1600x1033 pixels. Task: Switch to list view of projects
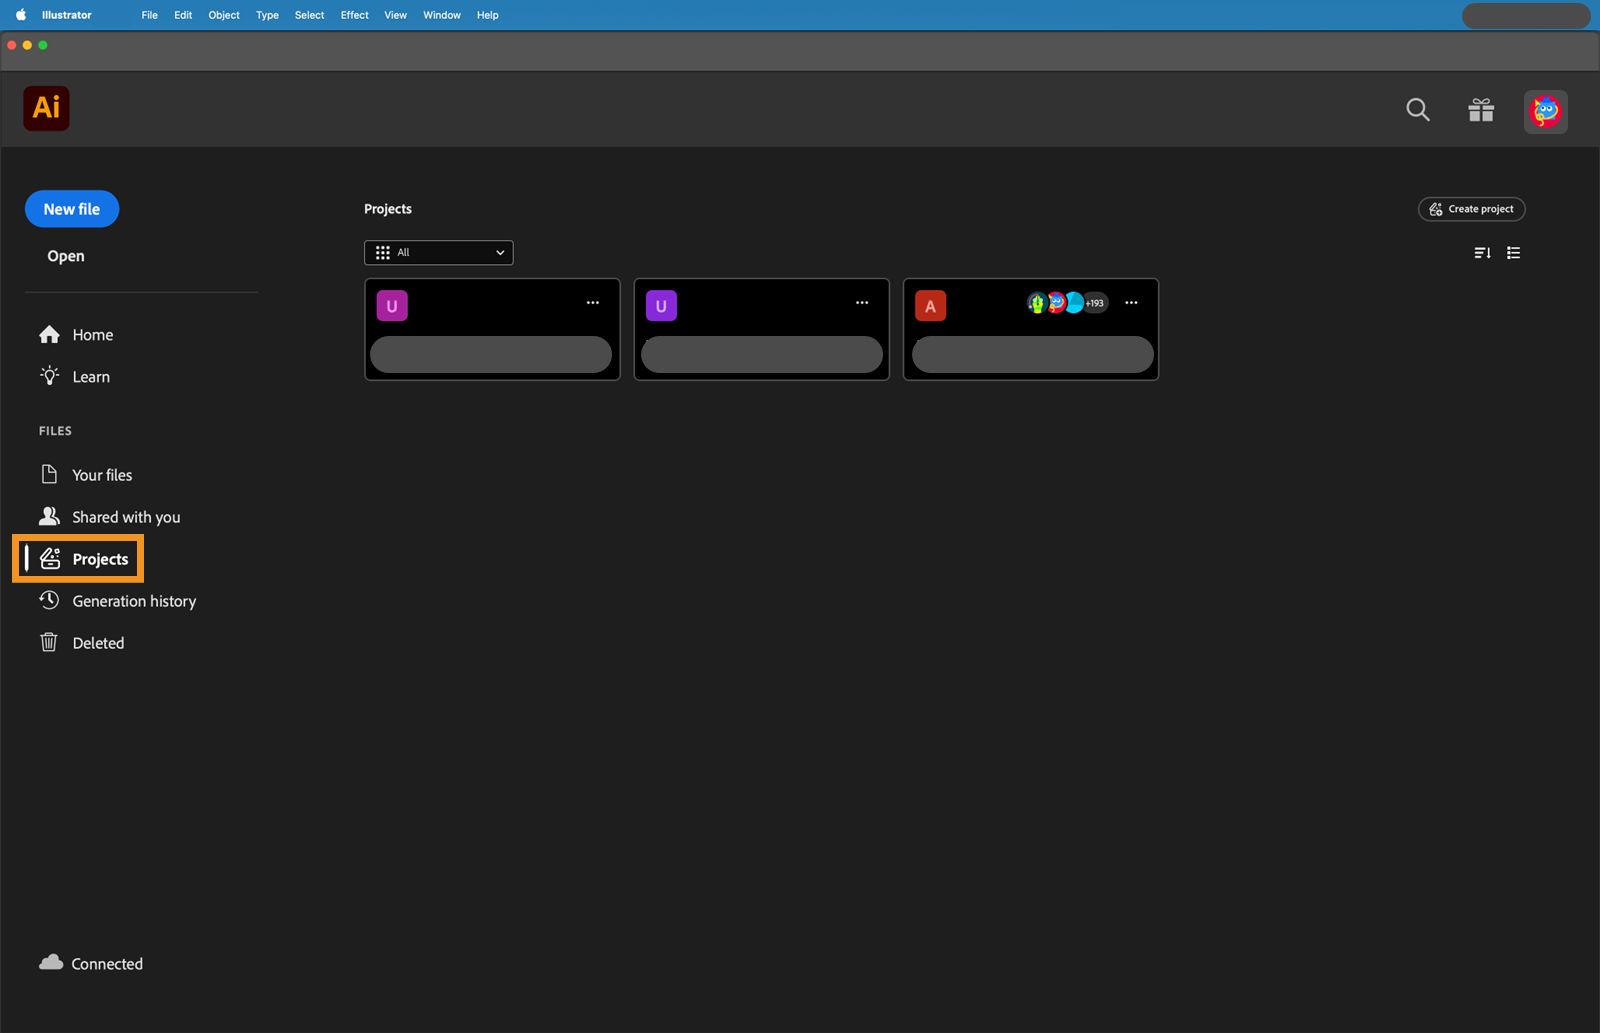point(1514,253)
